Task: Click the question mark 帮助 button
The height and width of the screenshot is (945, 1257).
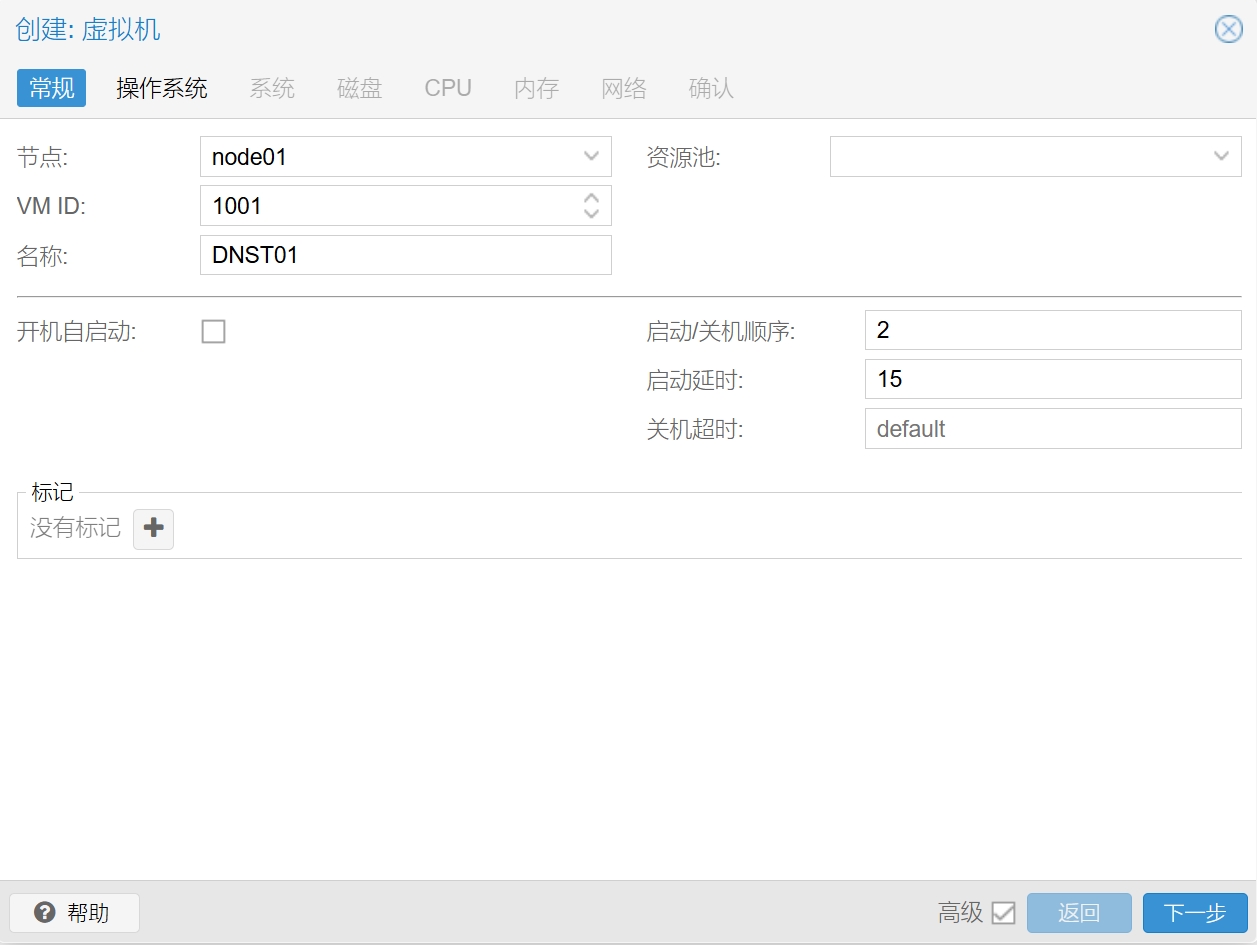Action: 74,913
